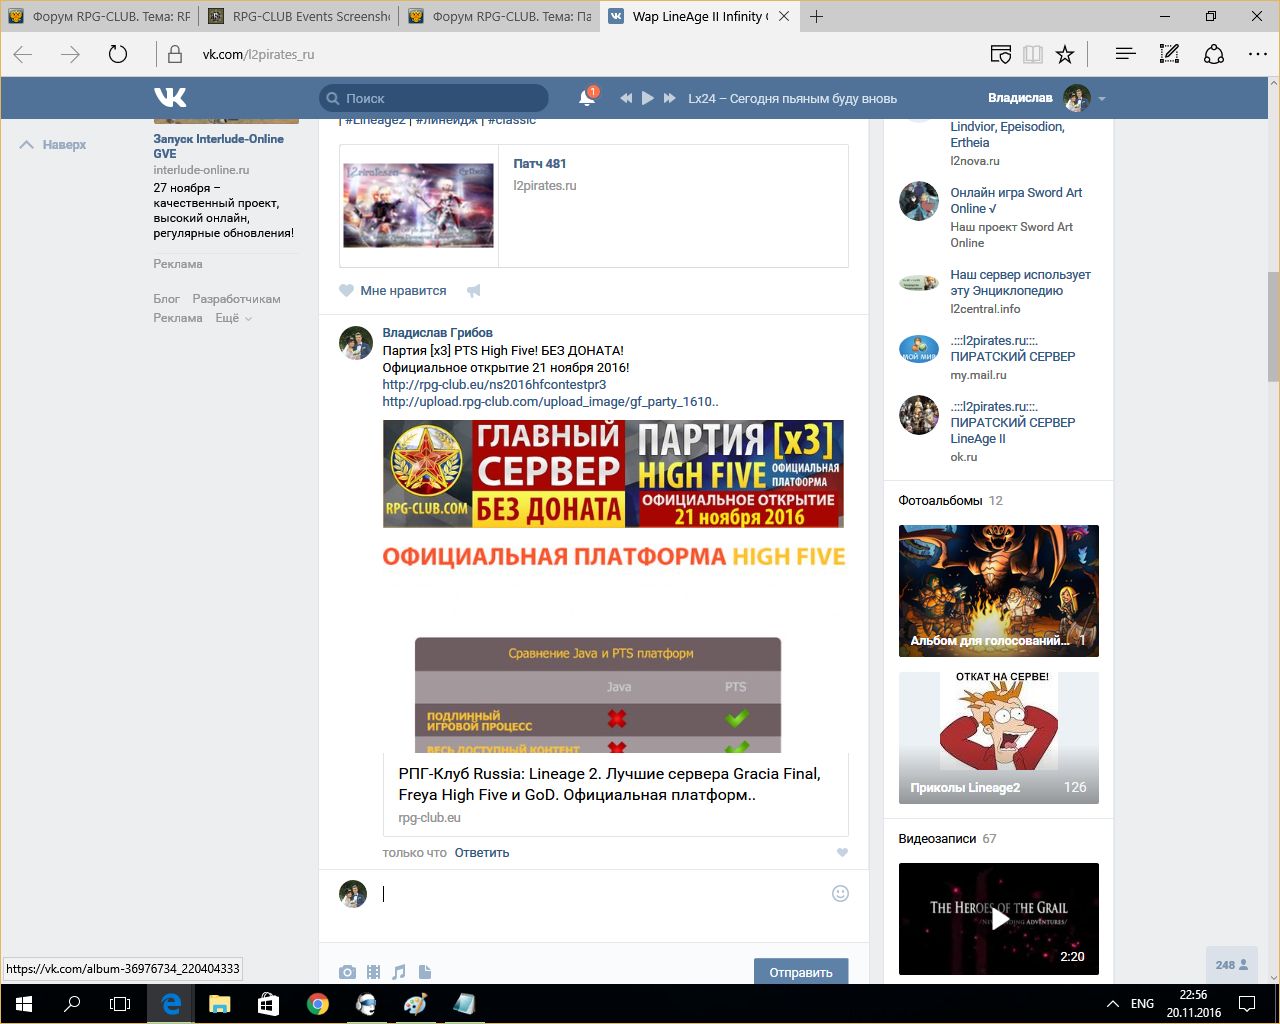Refresh the current page
The height and width of the screenshot is (1024, 1280).
tap(118, 54)
